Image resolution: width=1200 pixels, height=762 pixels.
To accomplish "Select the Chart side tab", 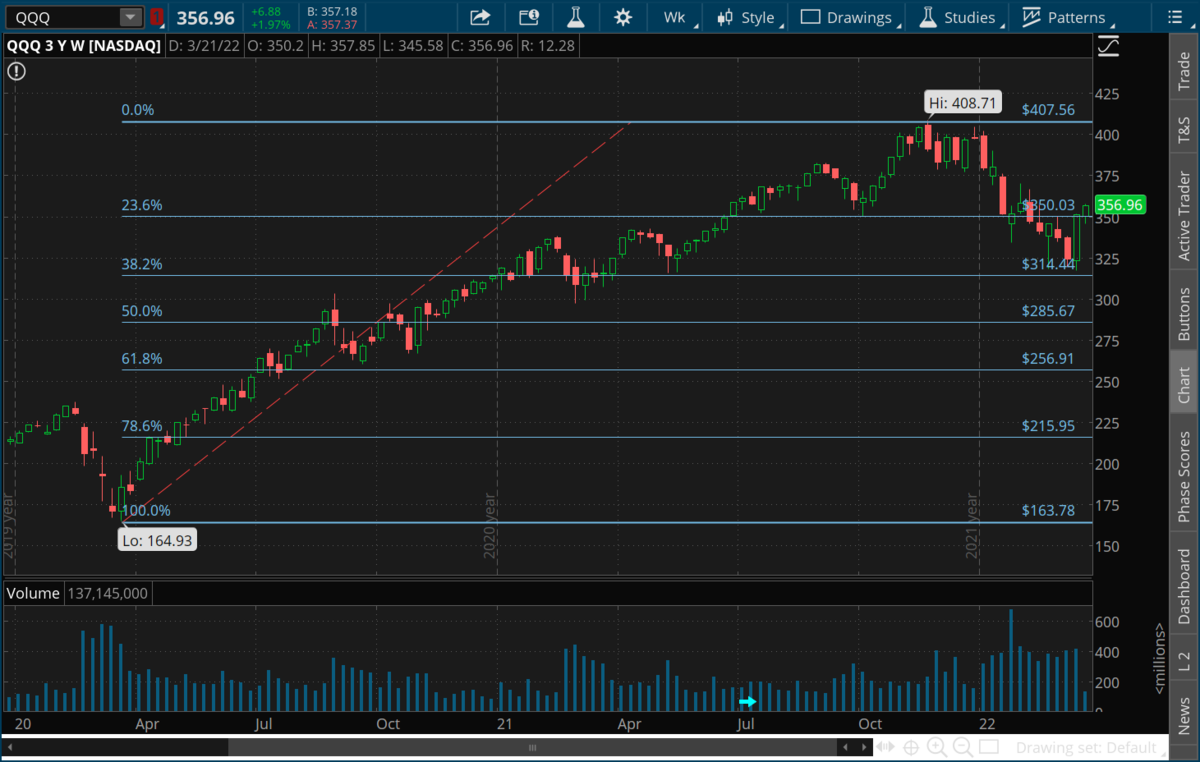I will coord(1184,383).
